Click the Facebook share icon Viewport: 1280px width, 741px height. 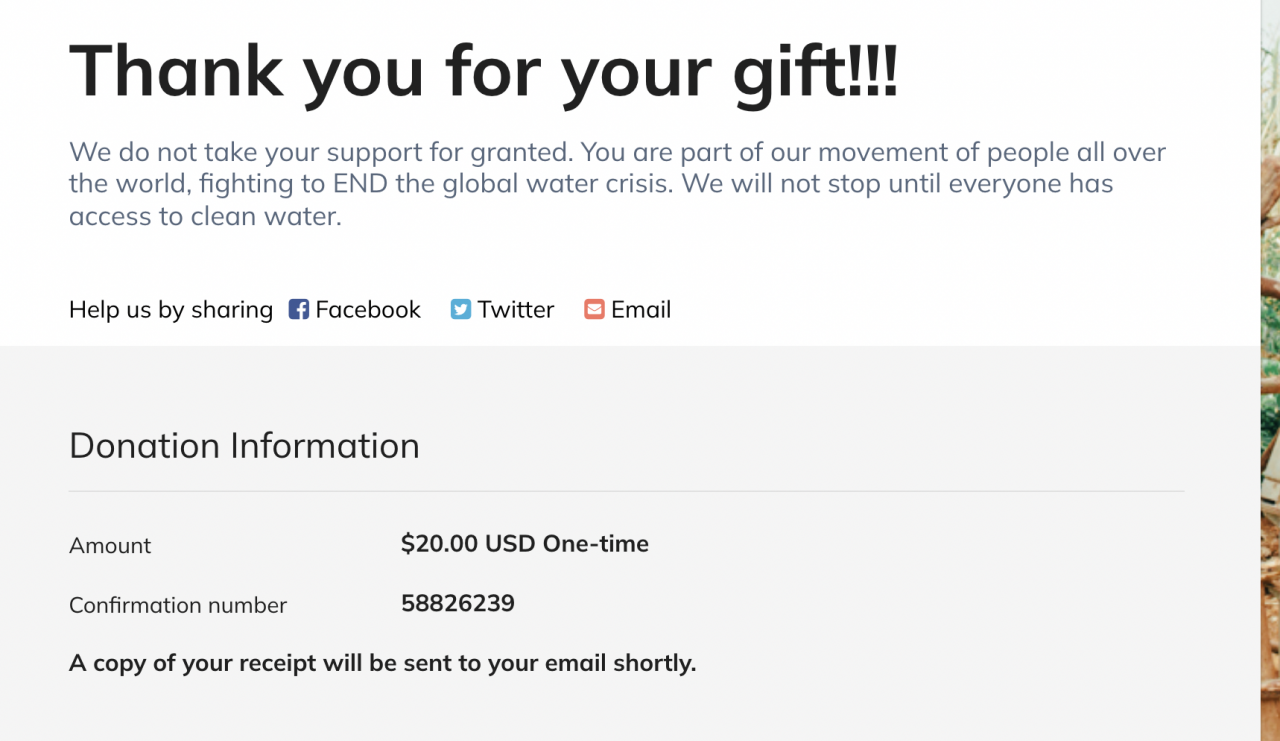(x=298, y=310)
